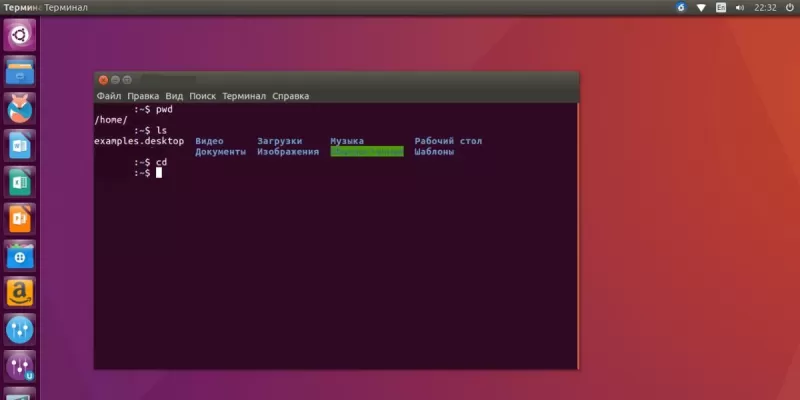Open the Файл menu in Terminal
The width and height of the screenshot is (800, 400).
click(x=109, y=96)
